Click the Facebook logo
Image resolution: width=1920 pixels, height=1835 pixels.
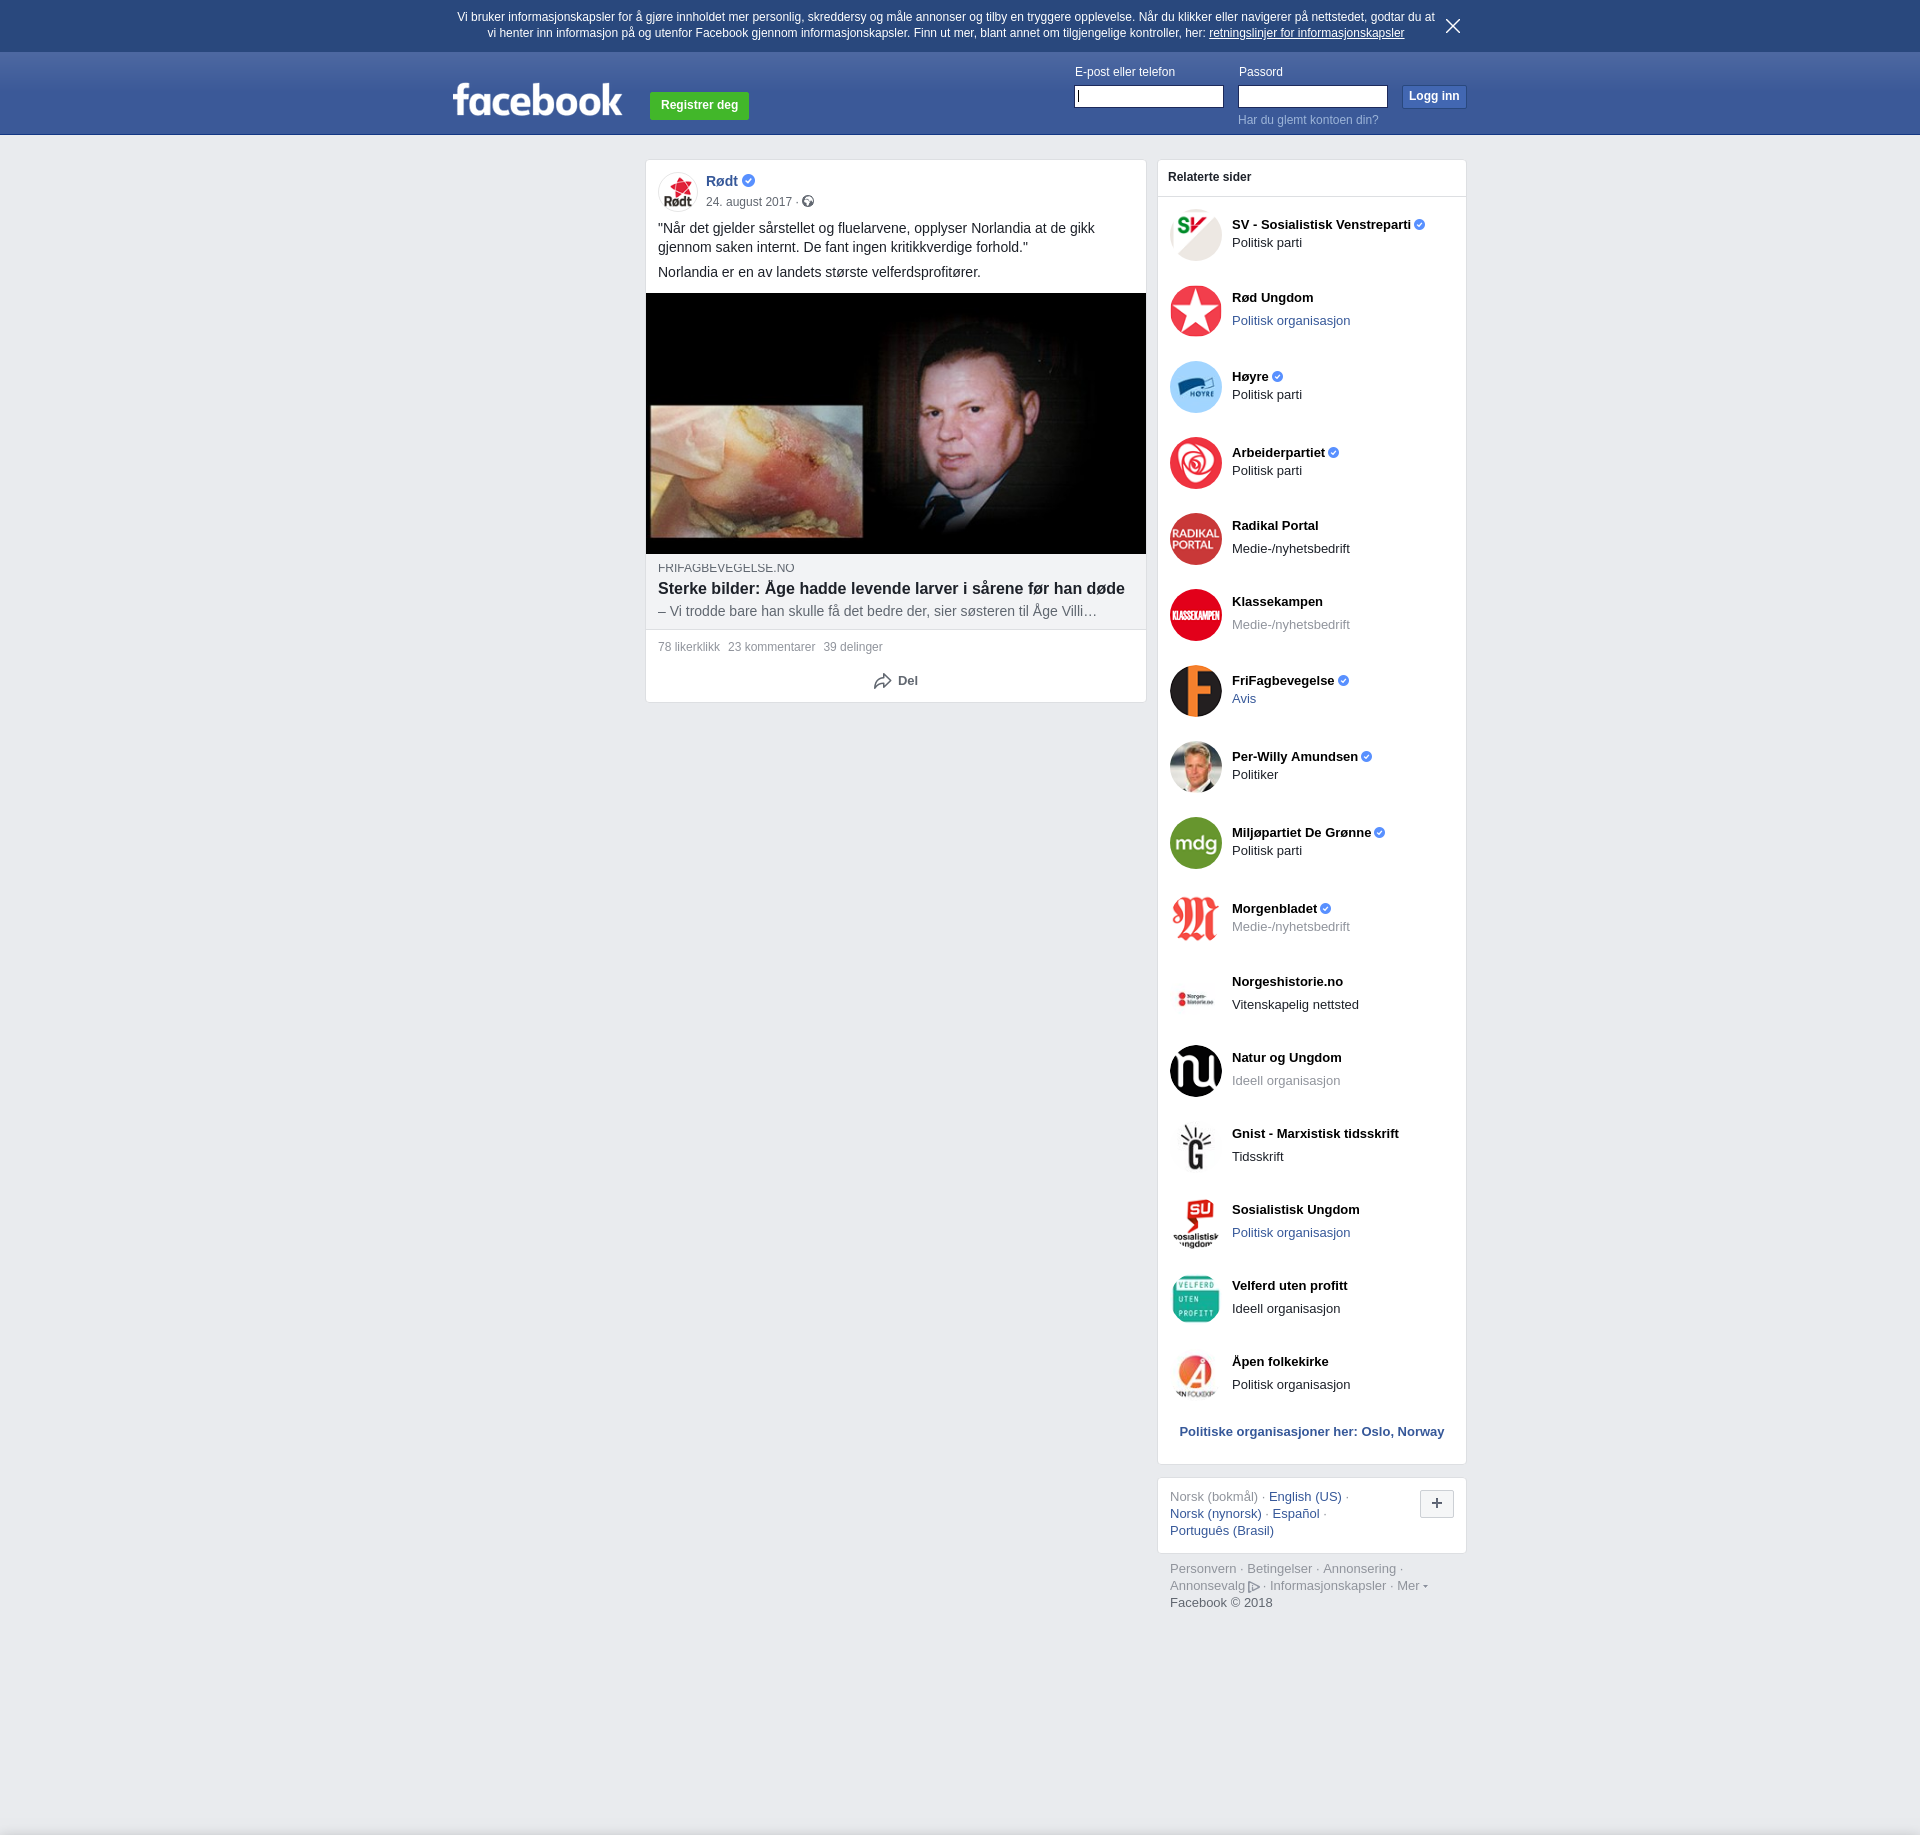click(537, 100)
